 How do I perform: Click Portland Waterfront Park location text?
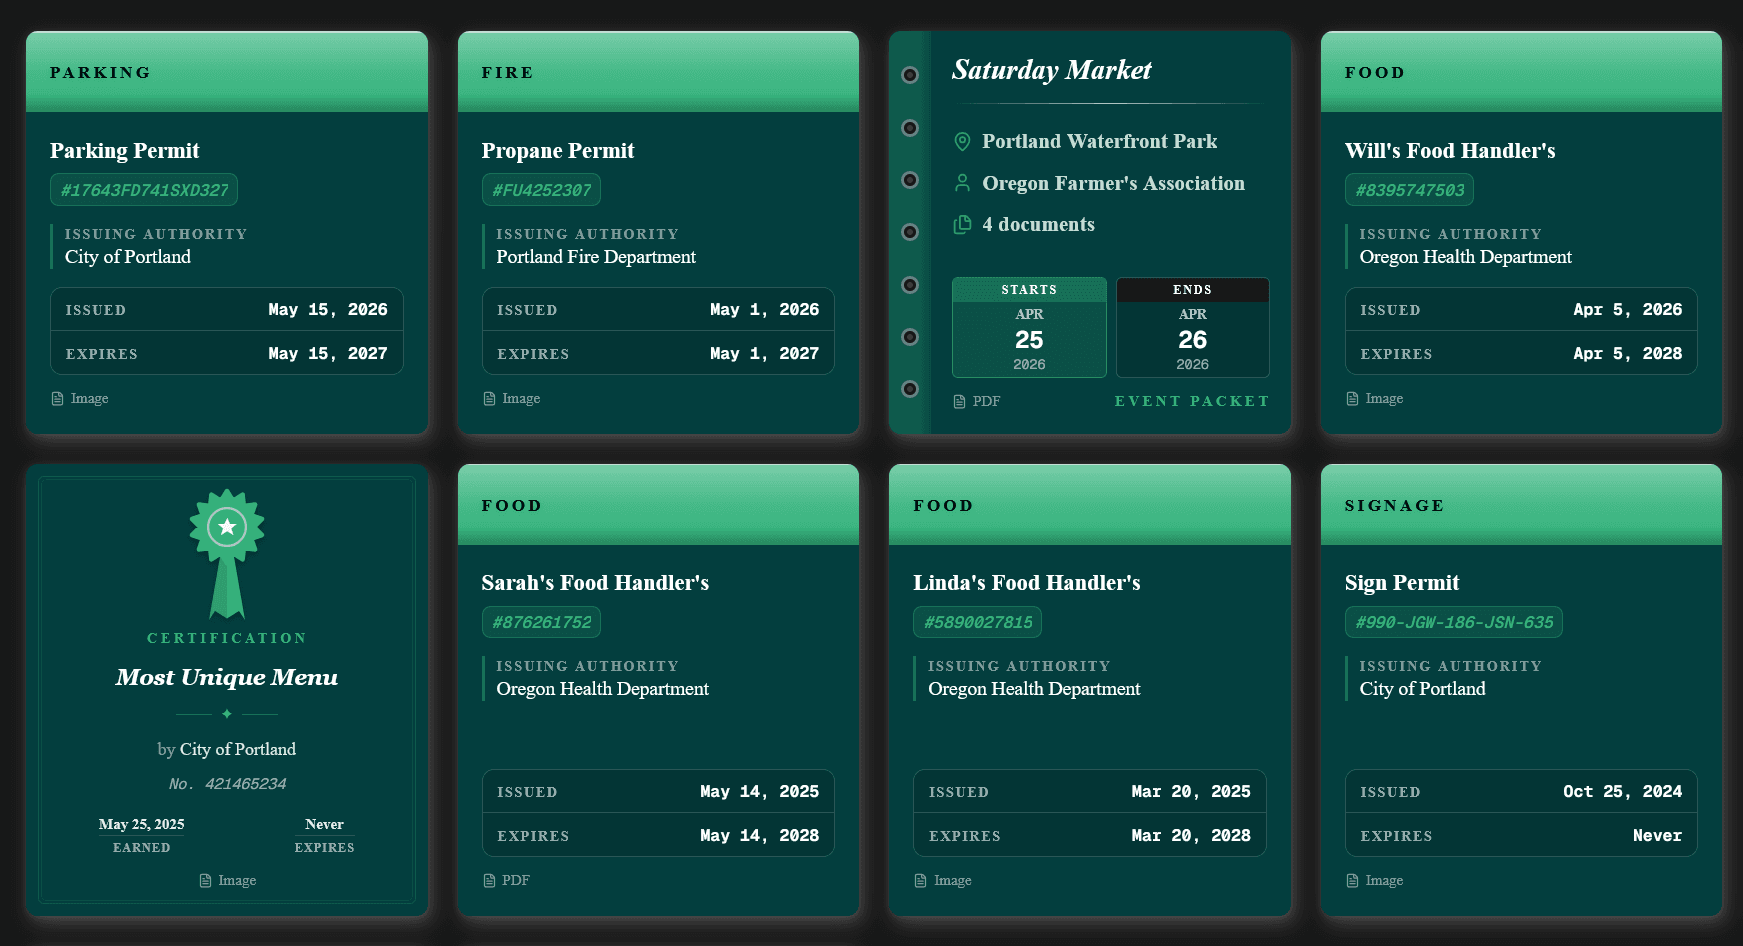(1099, 142)
